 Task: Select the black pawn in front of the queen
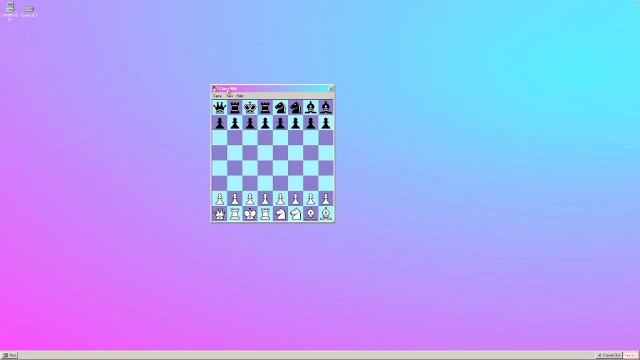[220, 123]
